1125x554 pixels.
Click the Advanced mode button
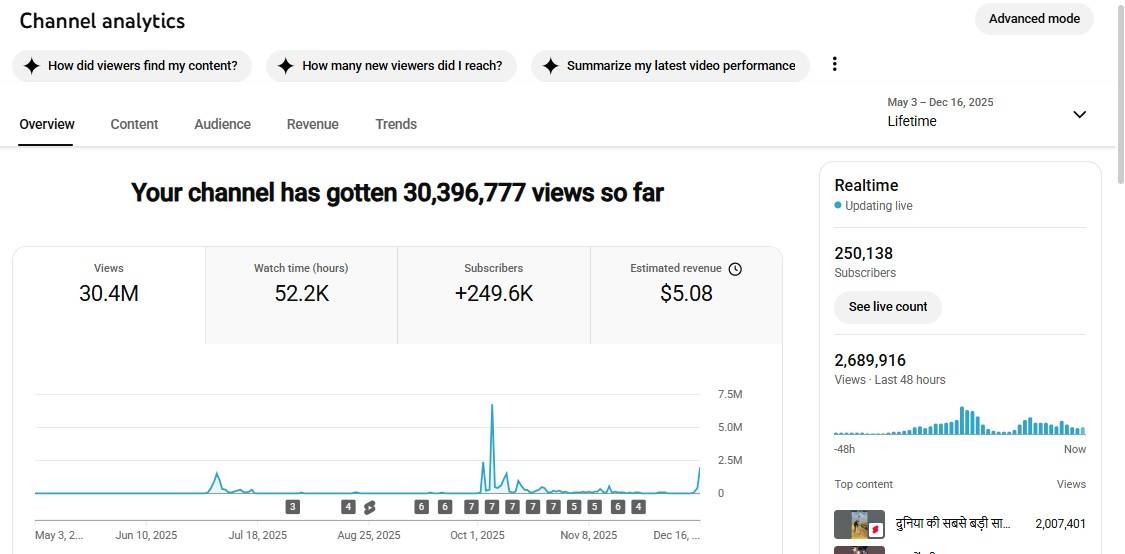click(x=1034, y=19)
